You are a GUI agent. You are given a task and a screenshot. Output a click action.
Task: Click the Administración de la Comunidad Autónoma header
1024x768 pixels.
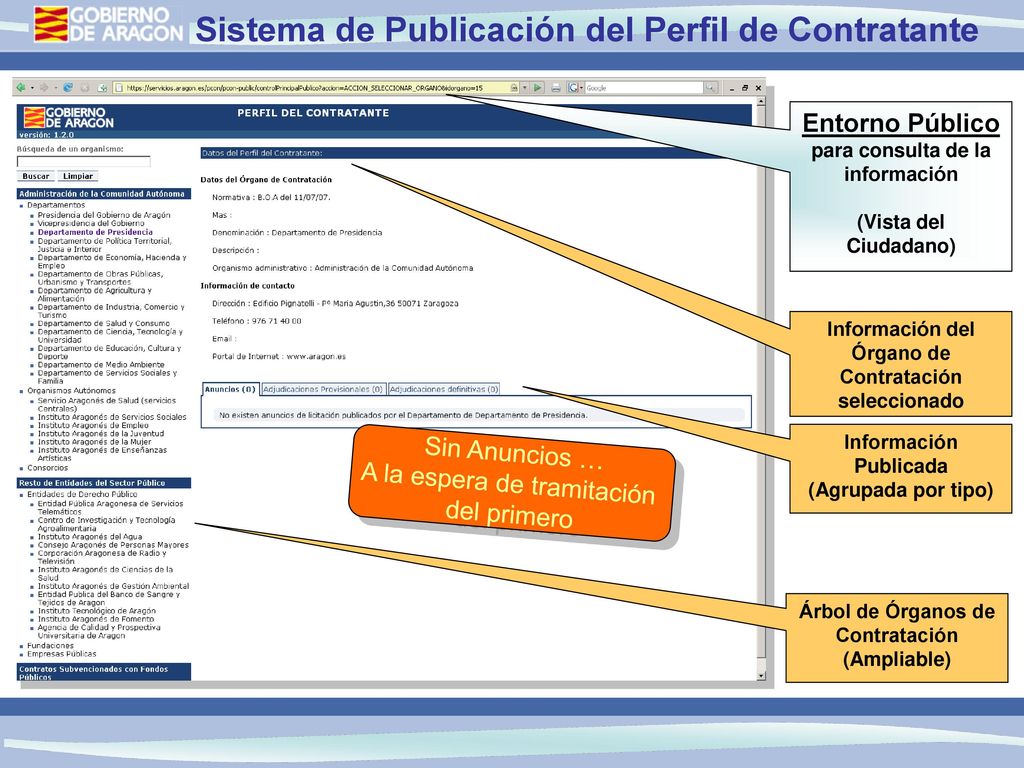(104, 194)
